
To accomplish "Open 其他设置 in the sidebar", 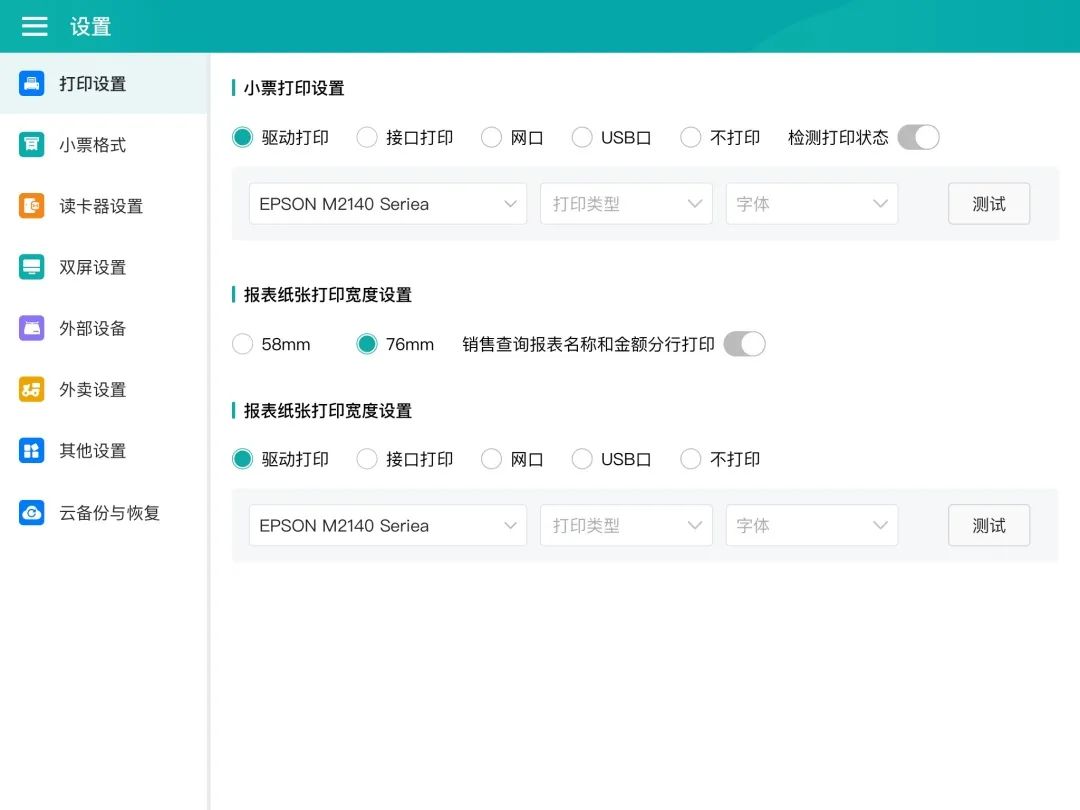I will (x=92, y=451).
